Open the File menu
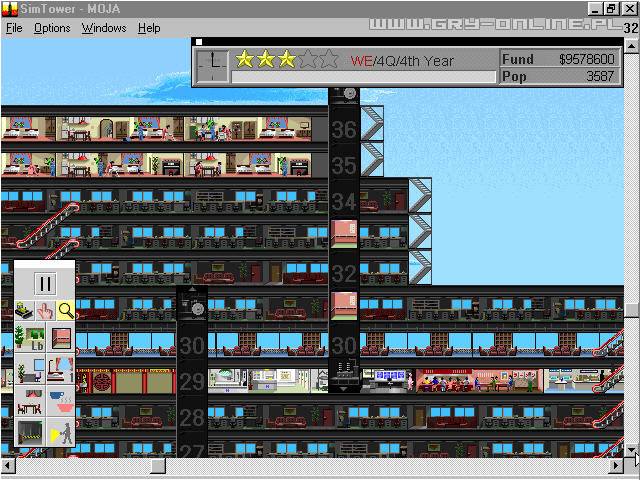Image resolution: width=640 pixels, height=480 pixels. (14, 28)
